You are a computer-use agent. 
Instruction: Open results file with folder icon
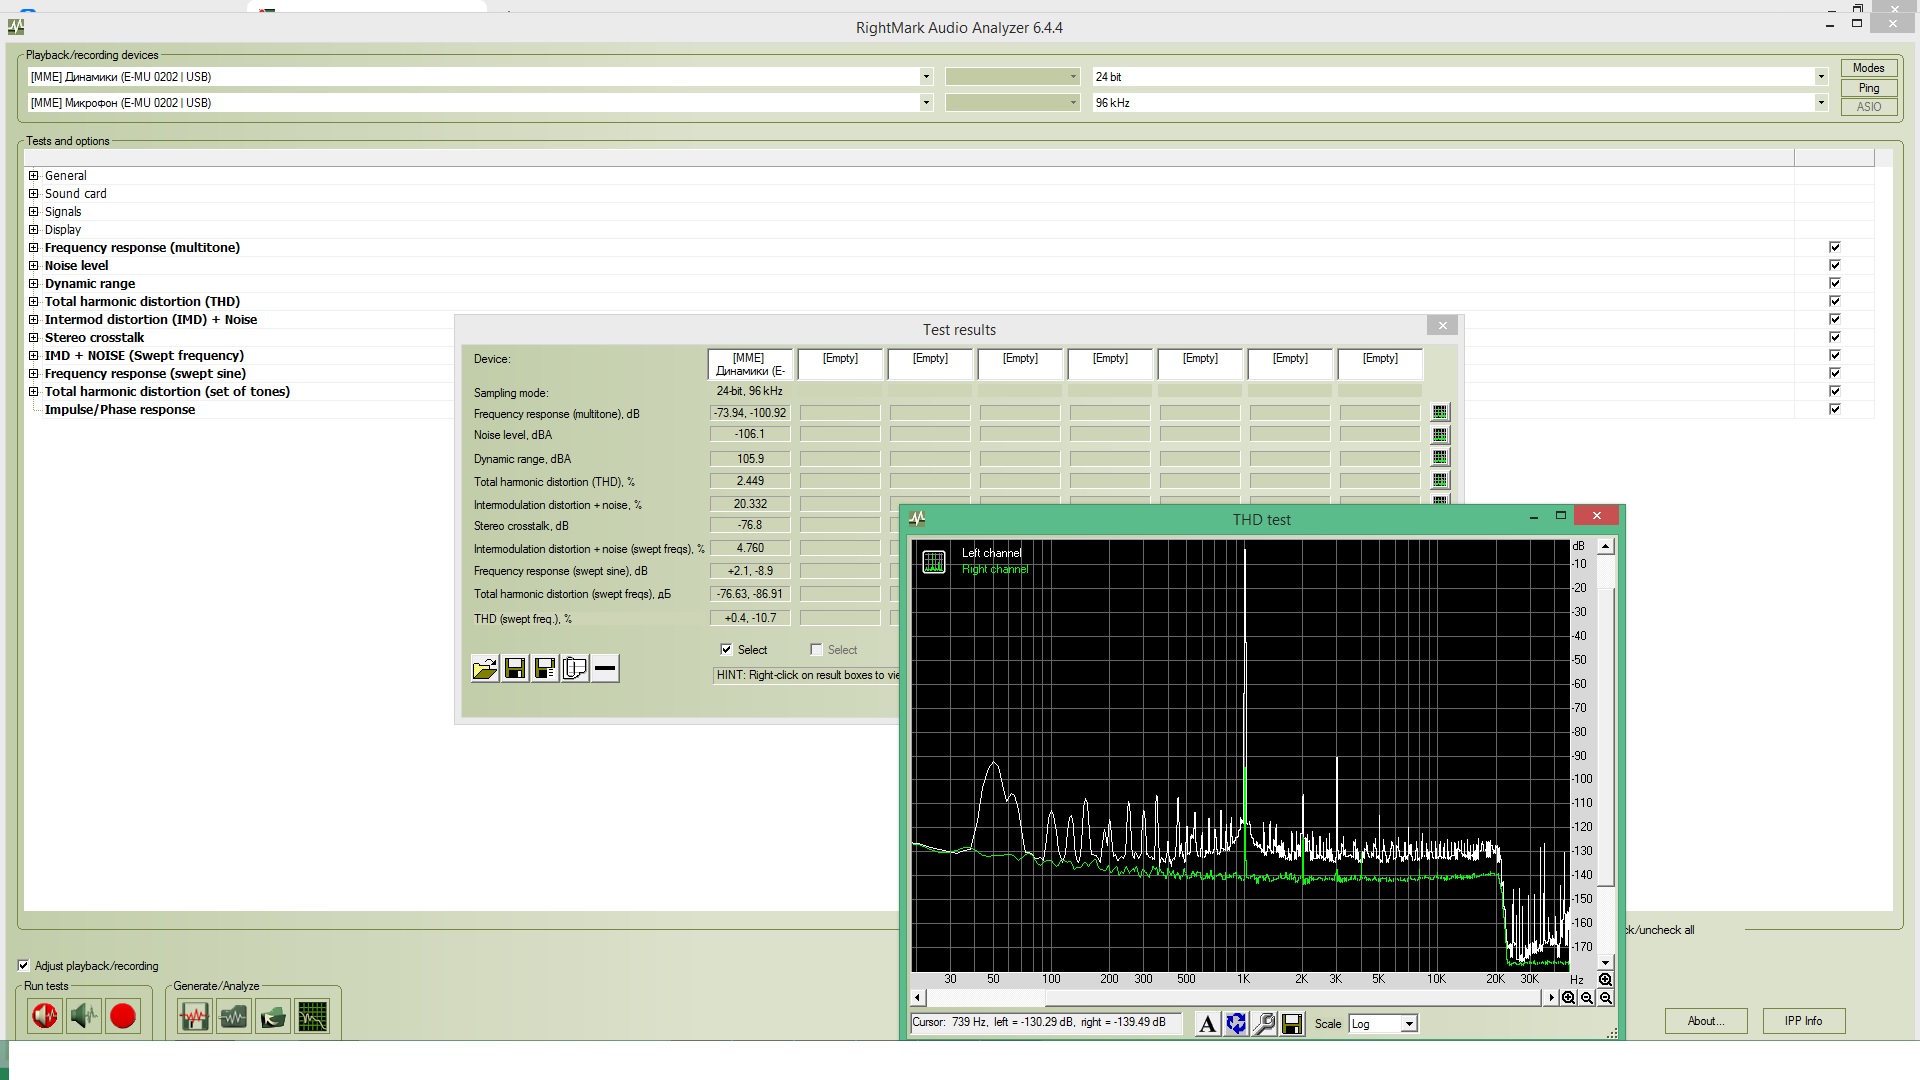(485, 669)
